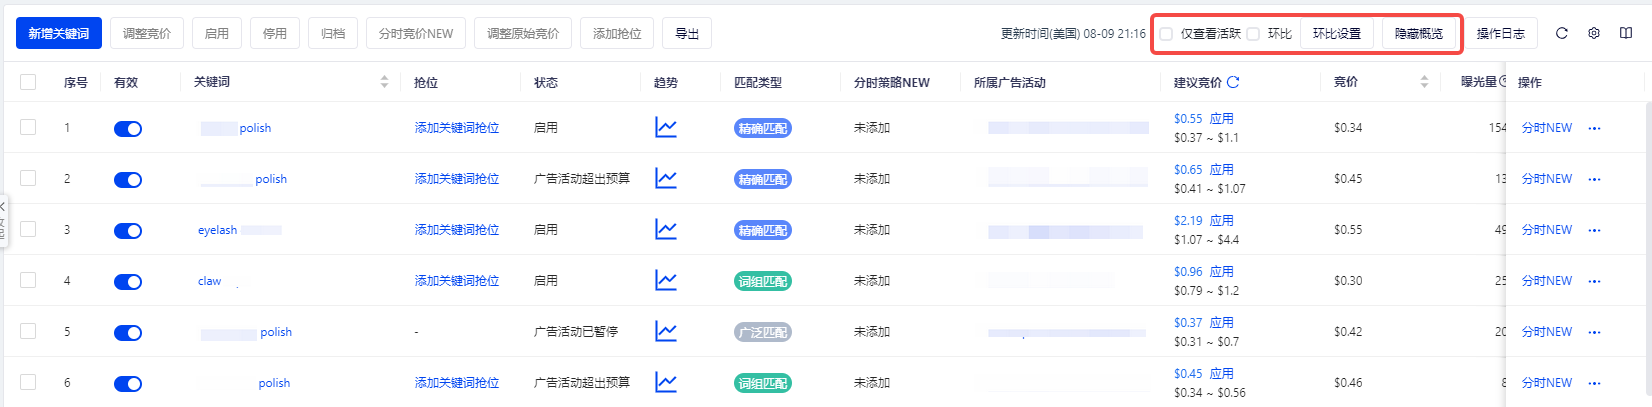The image size is (1652, 407).
Task: Click the 调整原始竞价 button
Action: pos(523,33)
